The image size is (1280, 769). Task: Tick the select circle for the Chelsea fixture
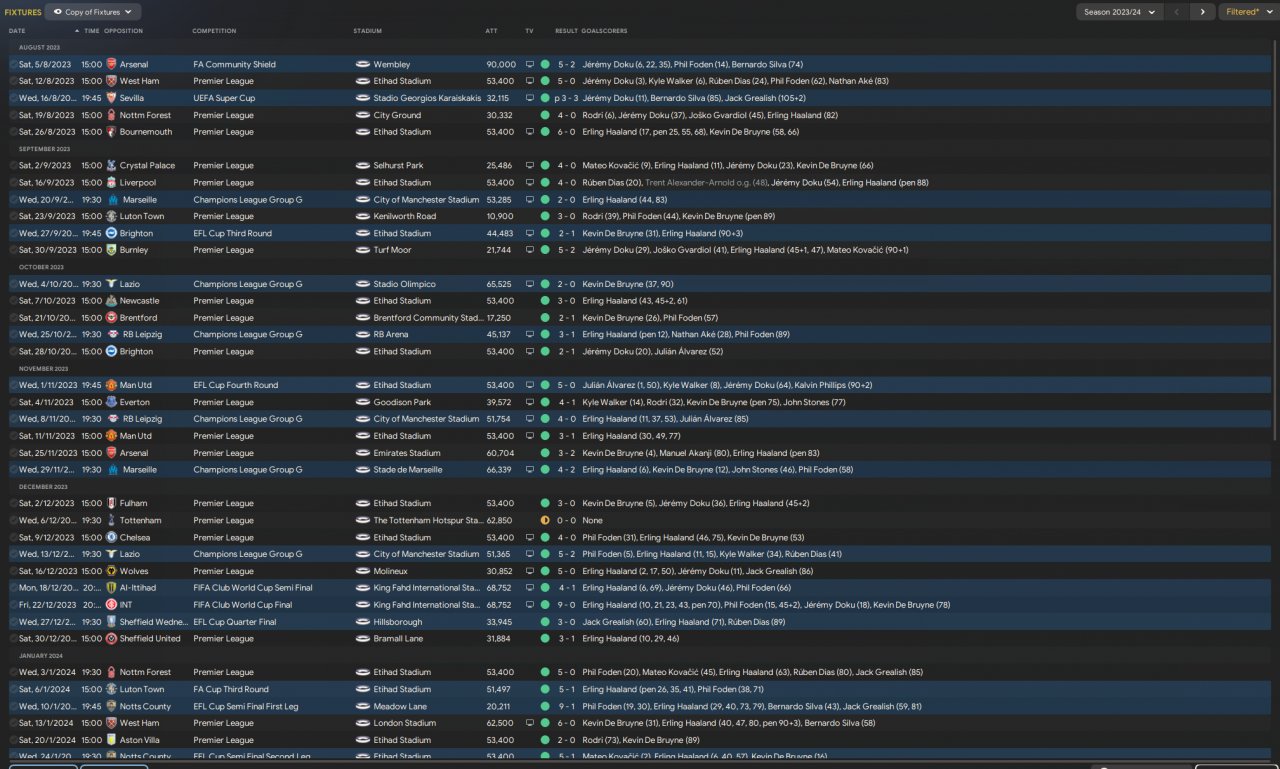tap(14, 537)
